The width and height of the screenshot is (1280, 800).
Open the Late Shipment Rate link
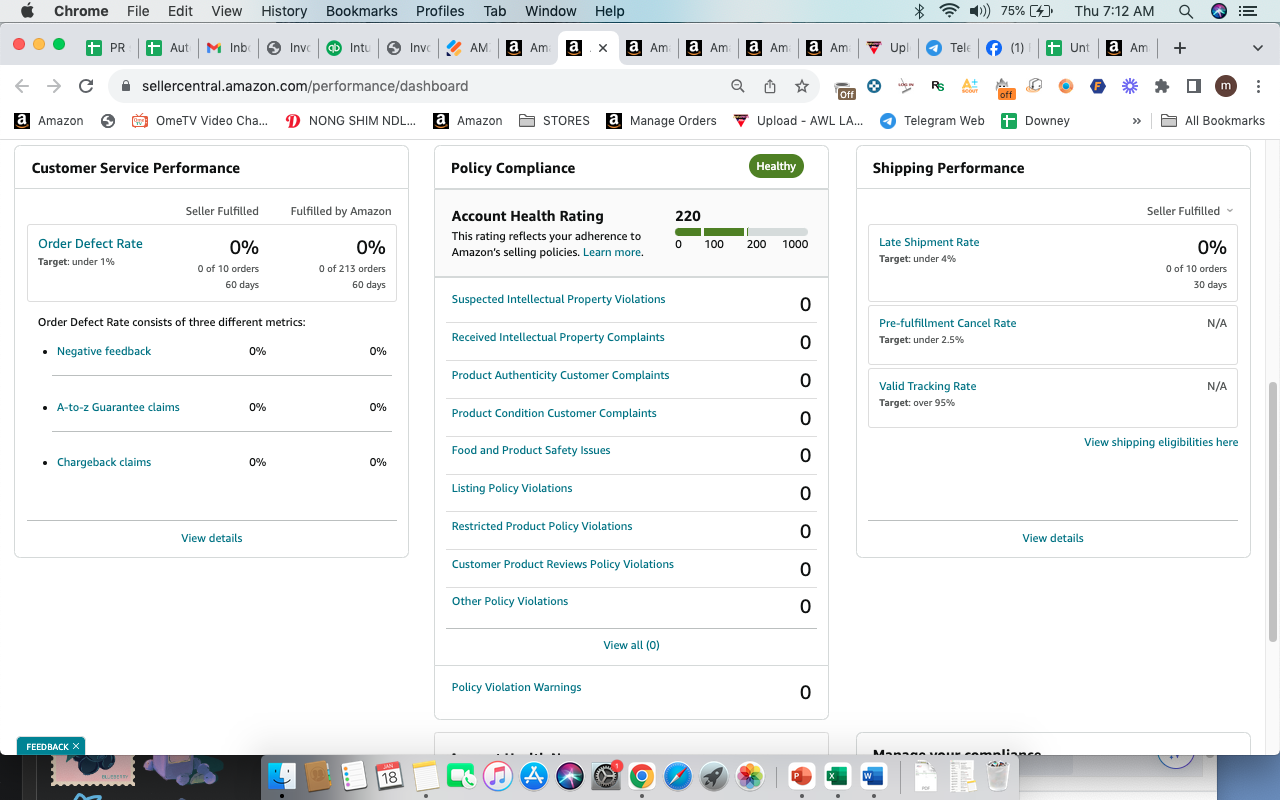point(929,242)
